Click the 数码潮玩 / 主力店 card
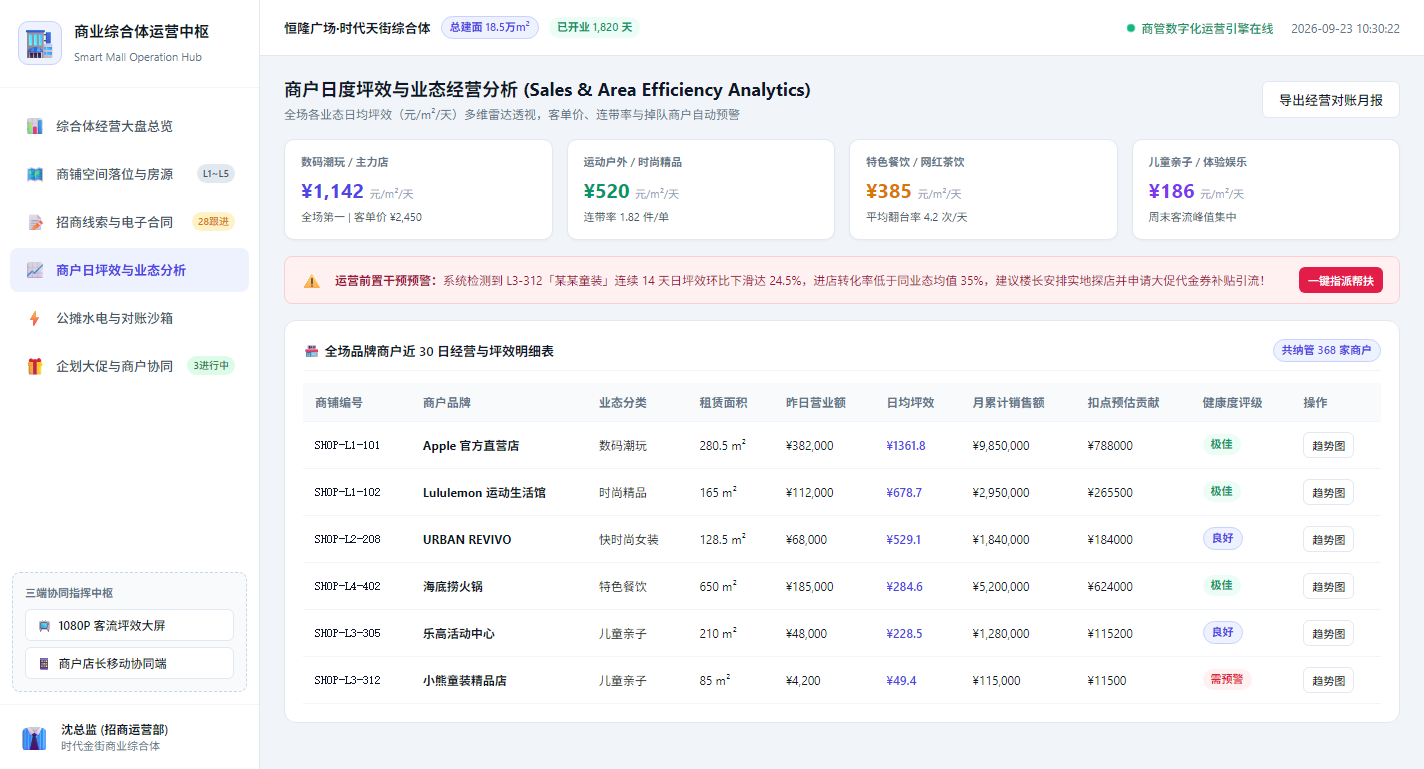 [418, 189]
